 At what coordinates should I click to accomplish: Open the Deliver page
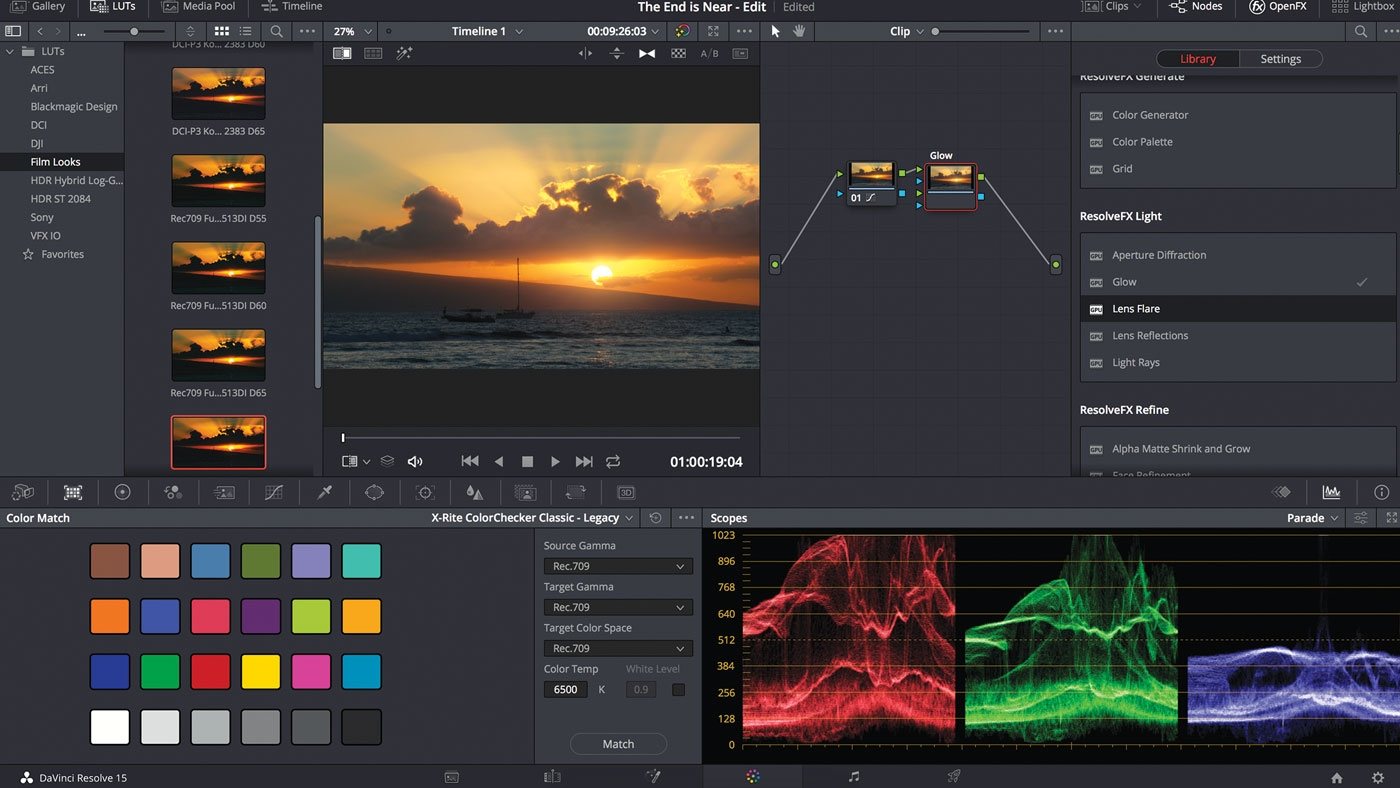(953, 777)
